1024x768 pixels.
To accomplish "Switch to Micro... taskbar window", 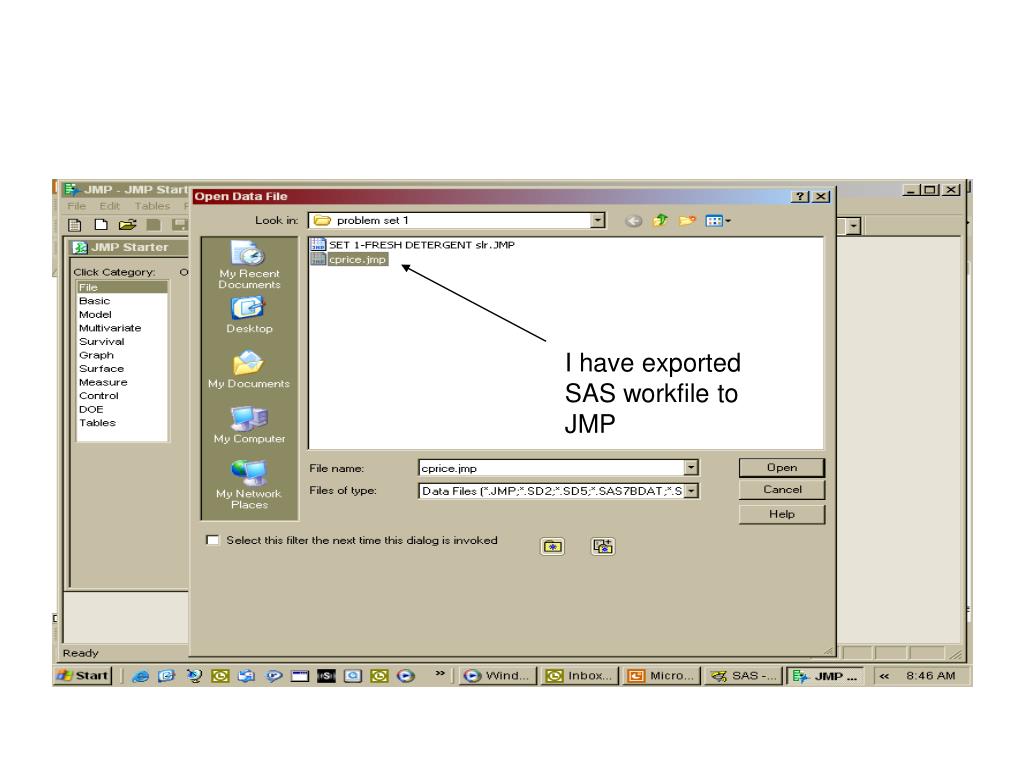I will point(662,676).
